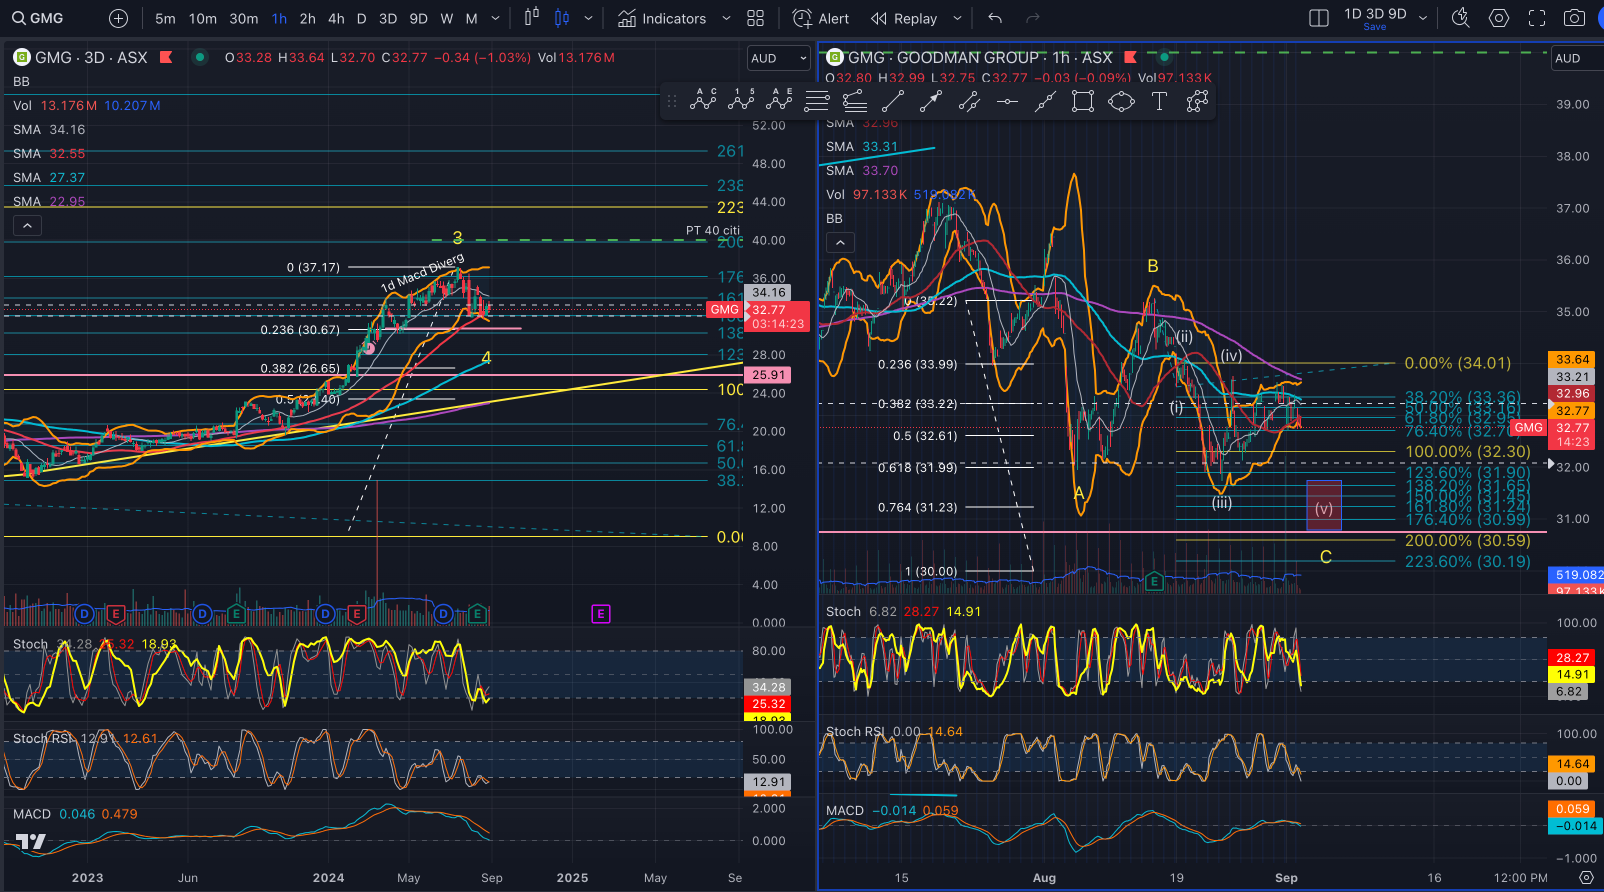Image resolution: width=1604 pixels, height=892 pixels.
Task: Click earnings E marker on right chart
Action: click(1154, 581)
